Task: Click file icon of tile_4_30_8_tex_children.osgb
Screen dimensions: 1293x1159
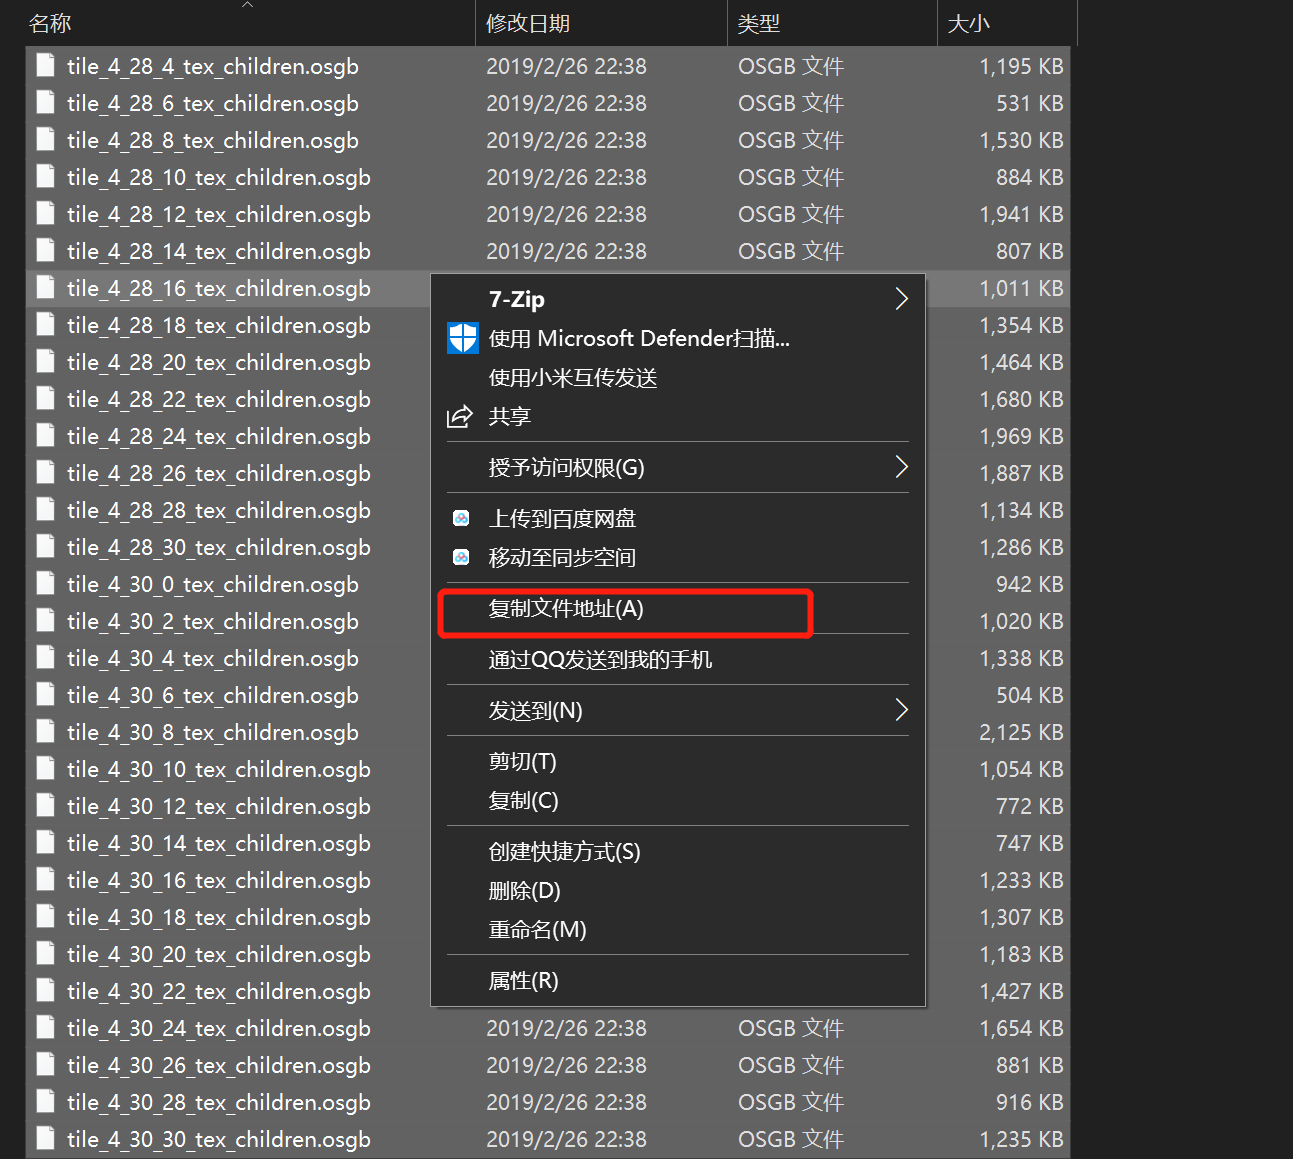Action: pyautogui.click(x=45, y=732)
